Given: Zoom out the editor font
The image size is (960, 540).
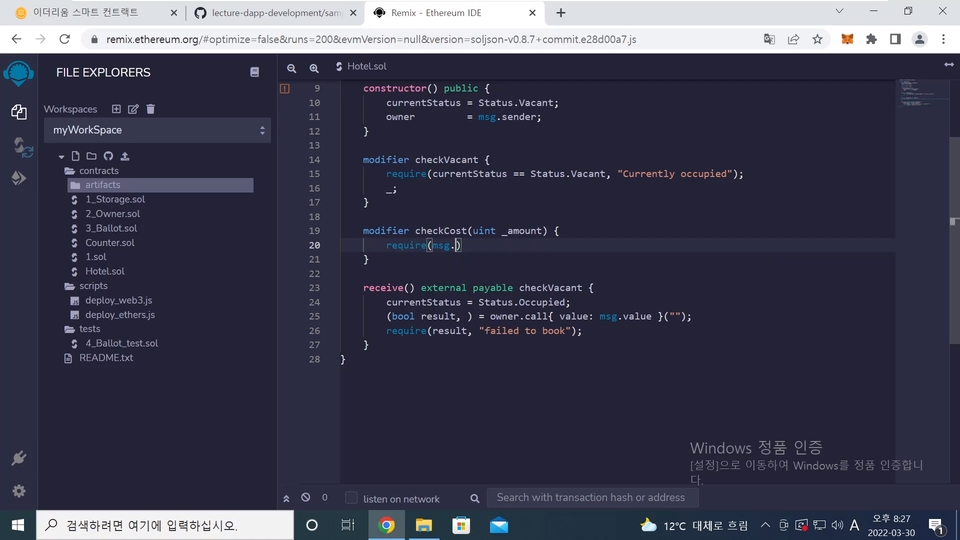Looking at the screenshot, I should point(291,68).
